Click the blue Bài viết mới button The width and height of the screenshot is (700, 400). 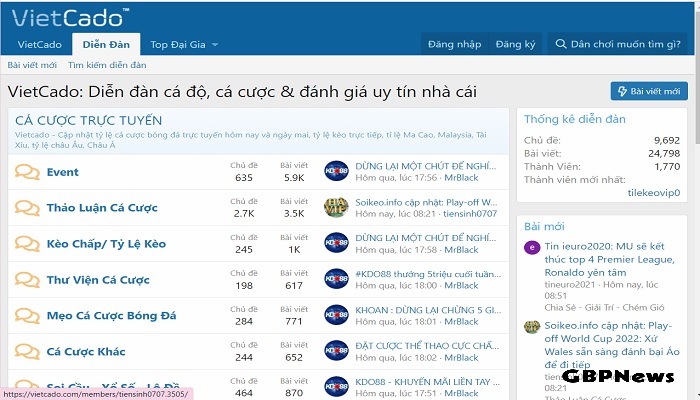(649, 91)
